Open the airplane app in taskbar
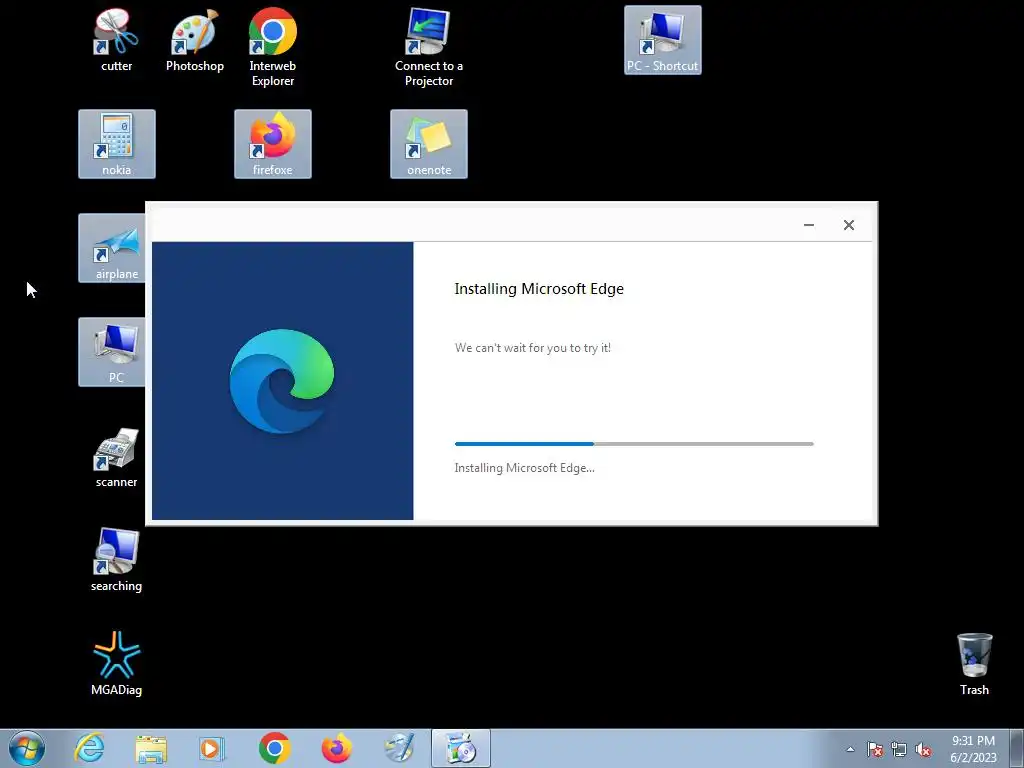The image size is (1024, 768). tap(398, 748)
